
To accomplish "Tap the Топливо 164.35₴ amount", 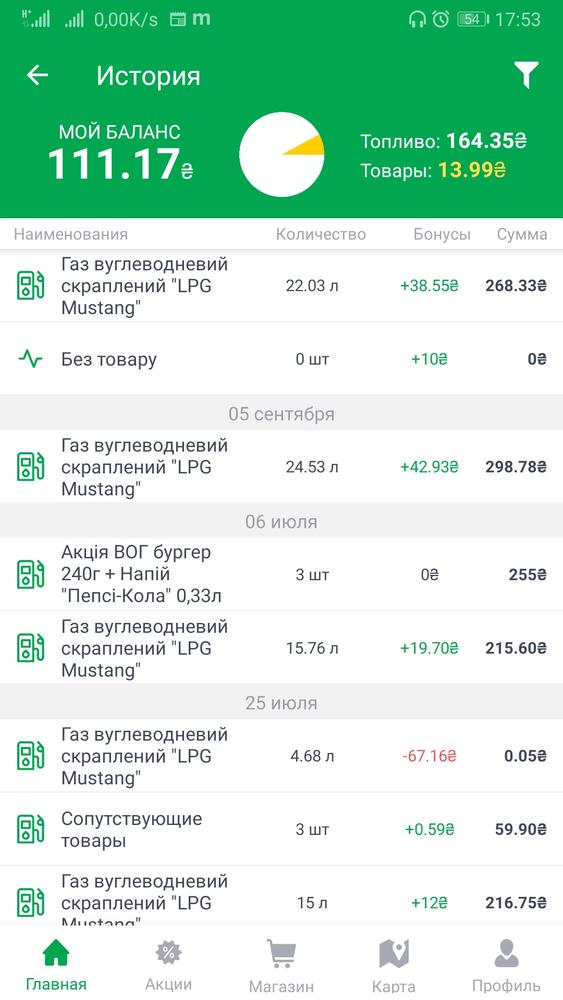I will [x=486, y=140].
